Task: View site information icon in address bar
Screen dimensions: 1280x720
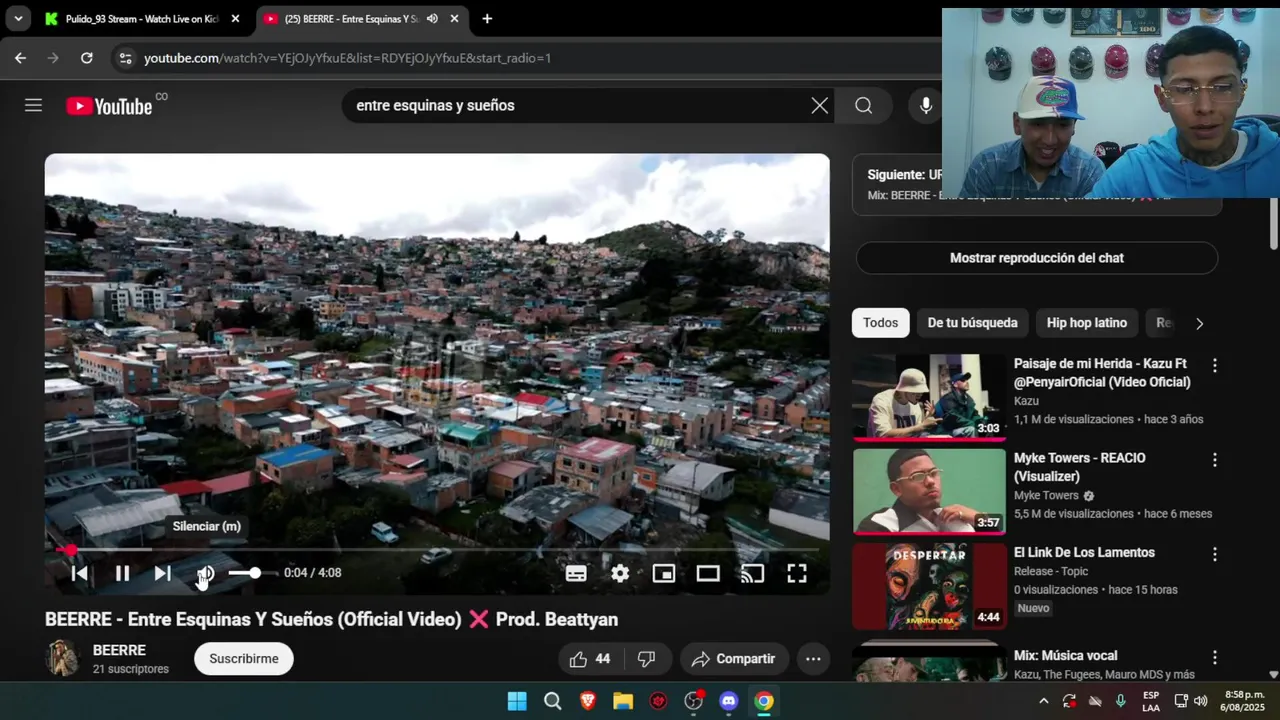Action: 125,58
